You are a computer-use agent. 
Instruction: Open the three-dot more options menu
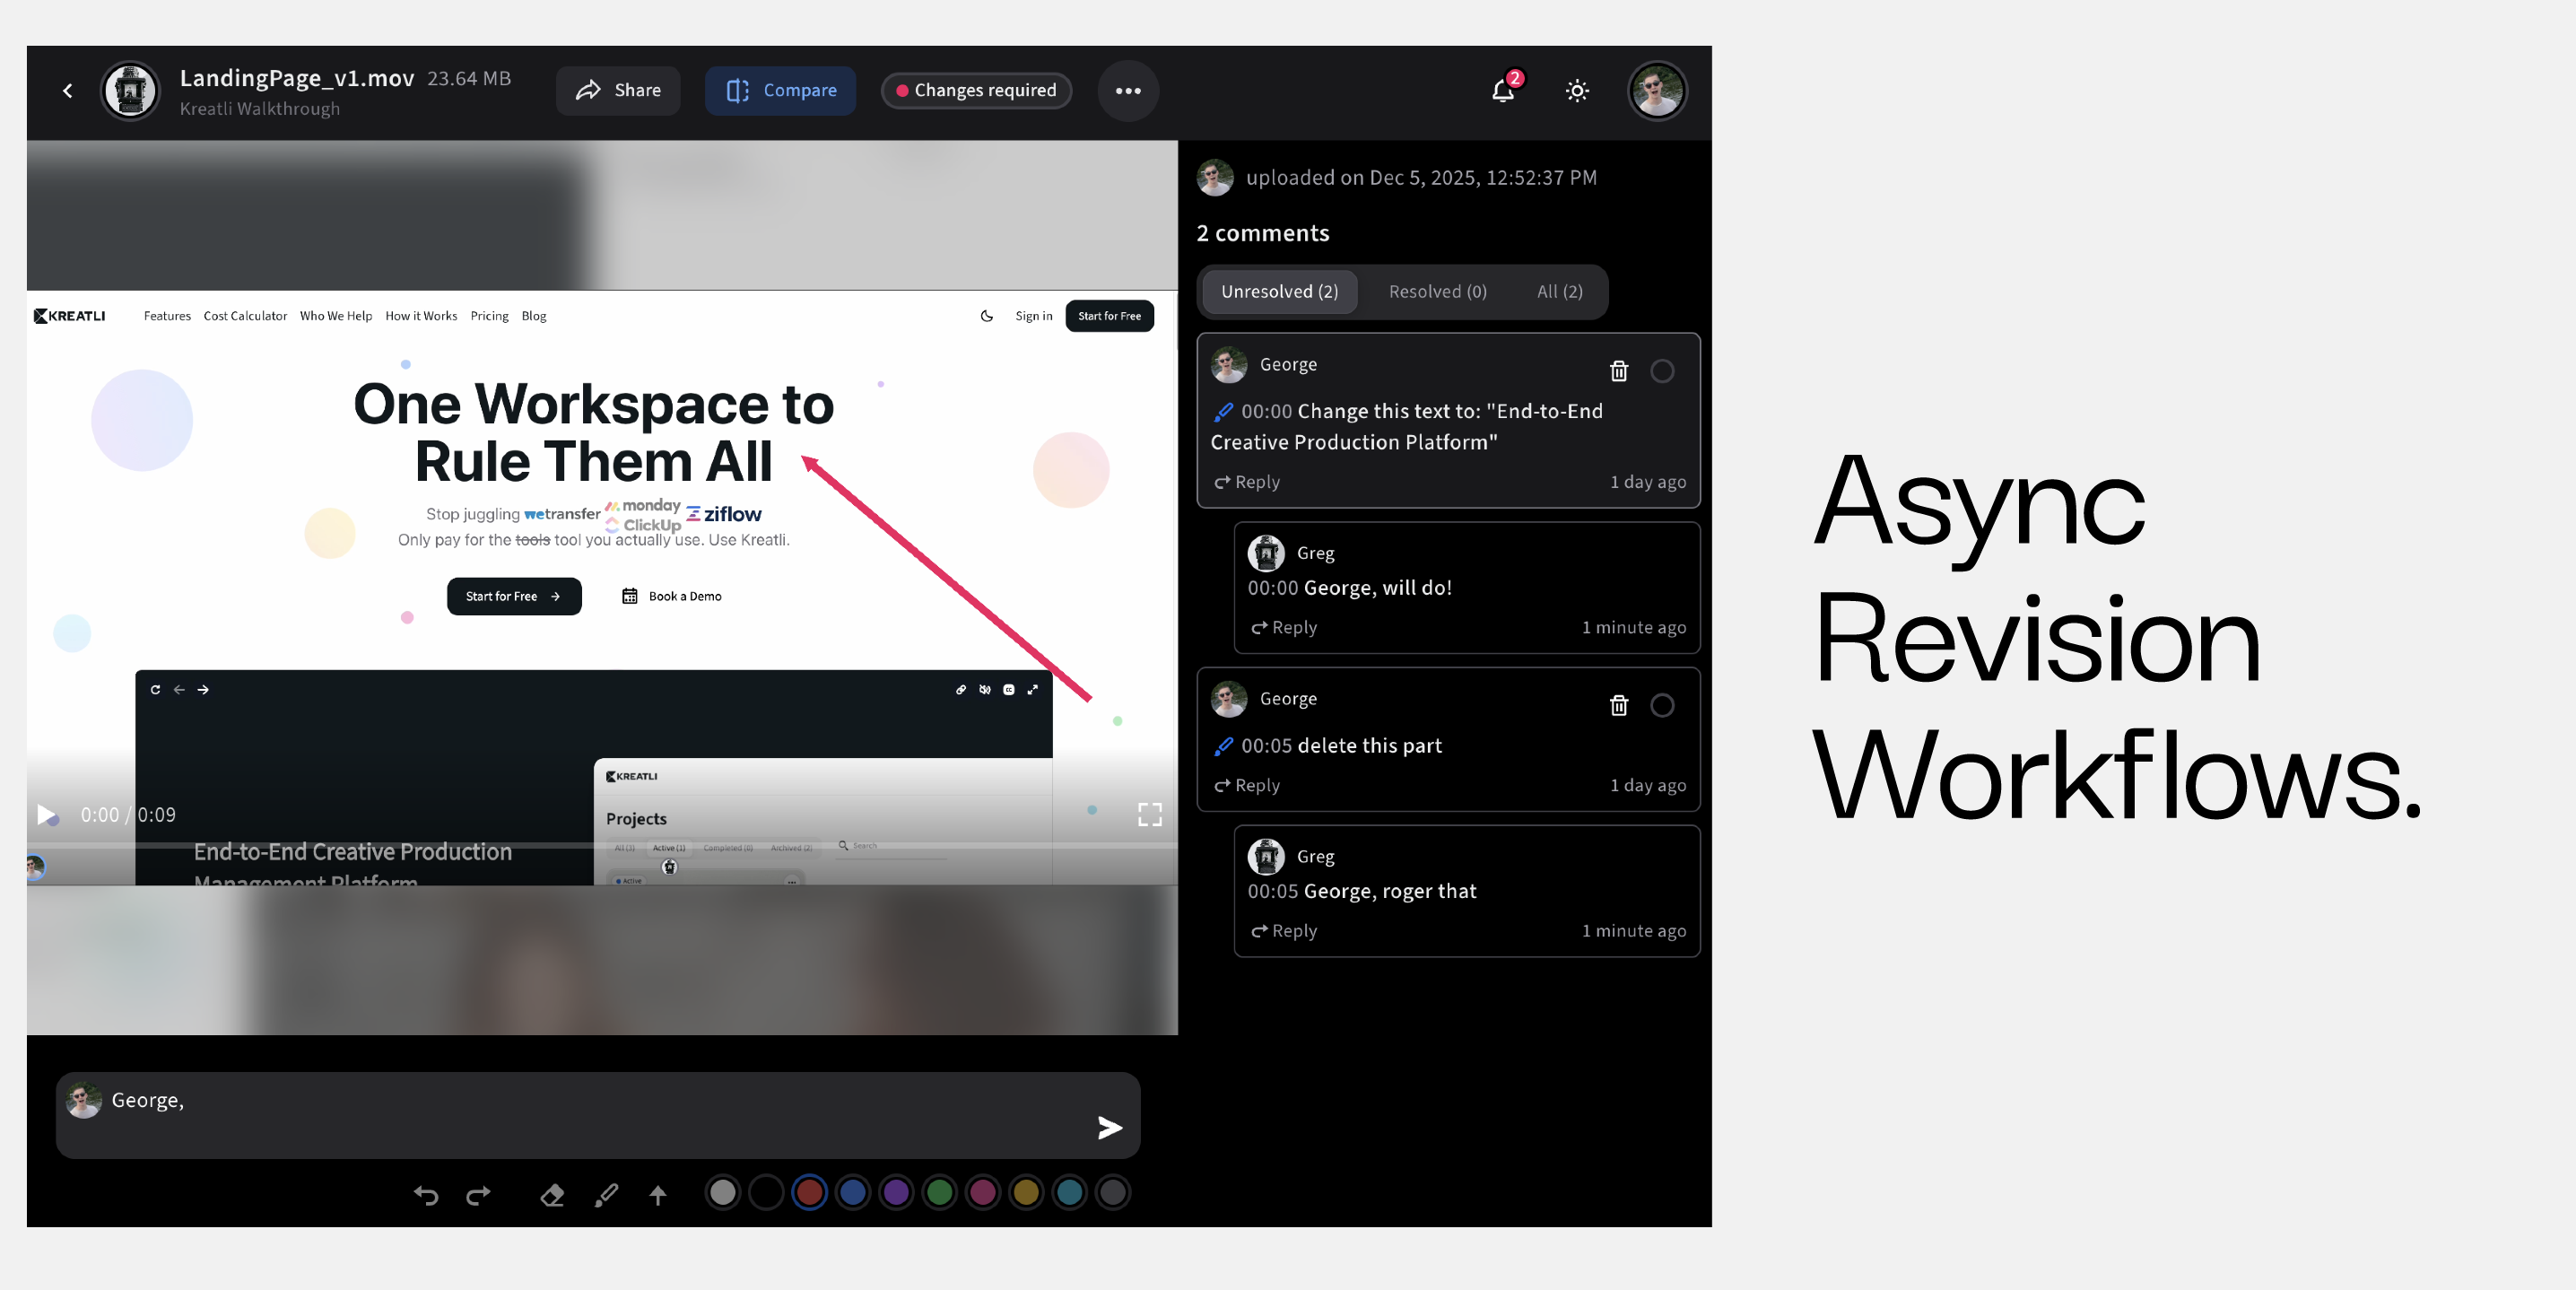click(x=1128, y=91)
